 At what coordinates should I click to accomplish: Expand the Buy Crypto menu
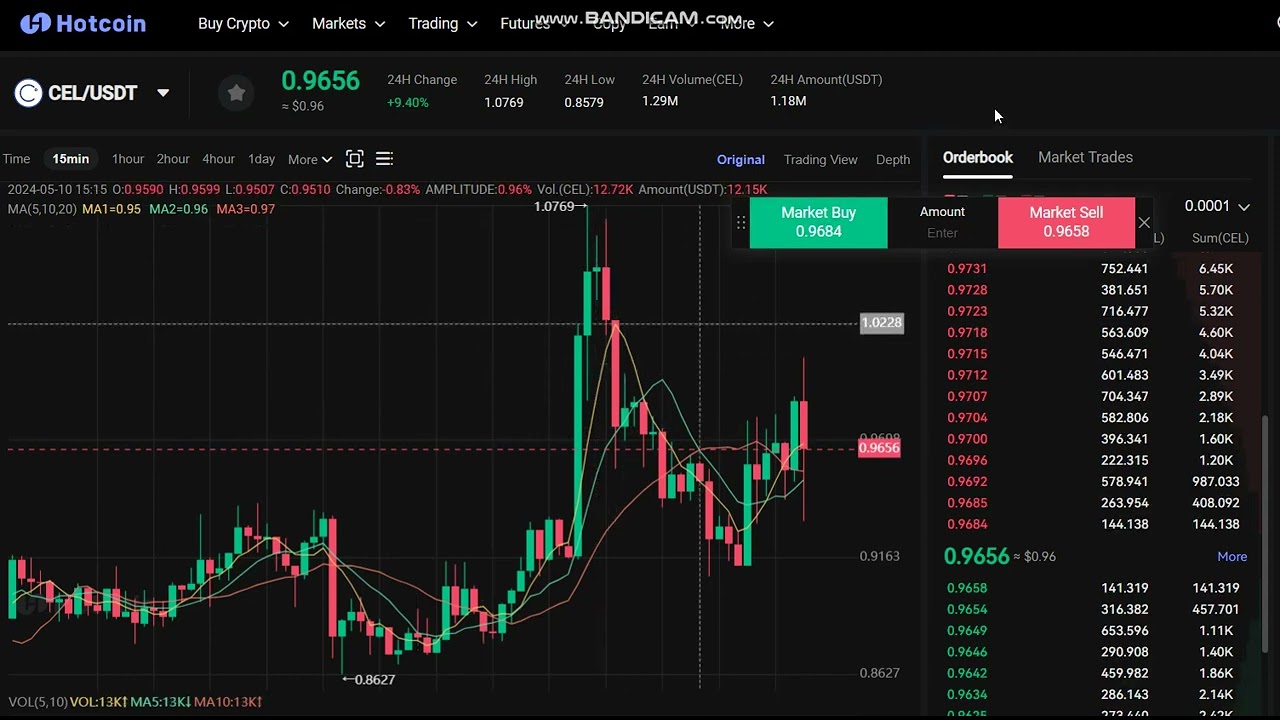point(243,23)
